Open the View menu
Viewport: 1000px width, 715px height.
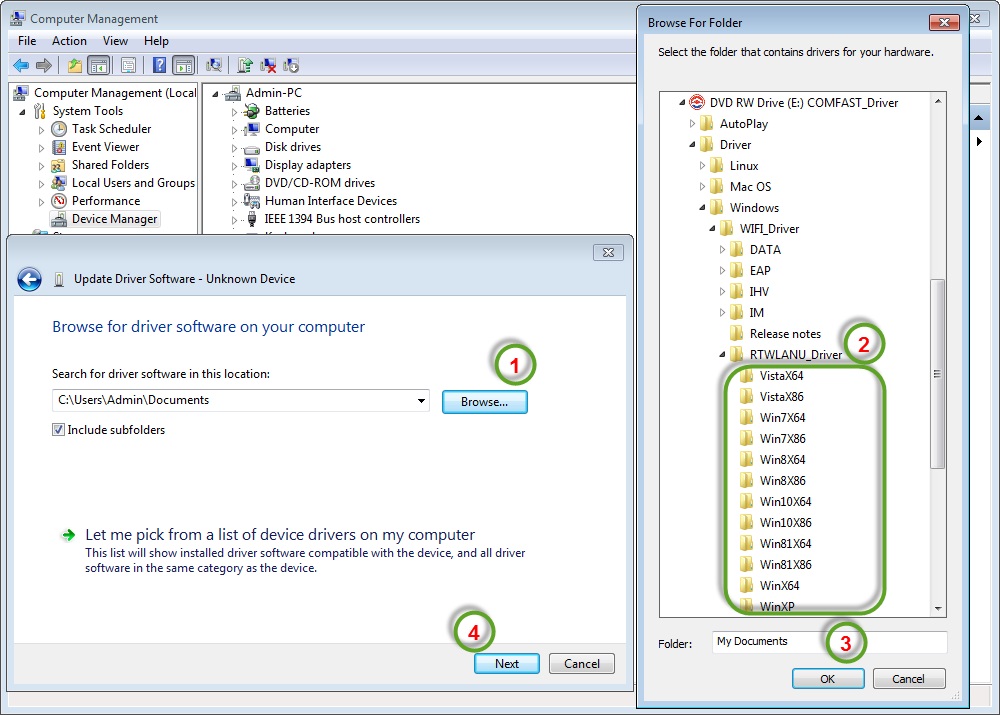(x=115, y=41)
